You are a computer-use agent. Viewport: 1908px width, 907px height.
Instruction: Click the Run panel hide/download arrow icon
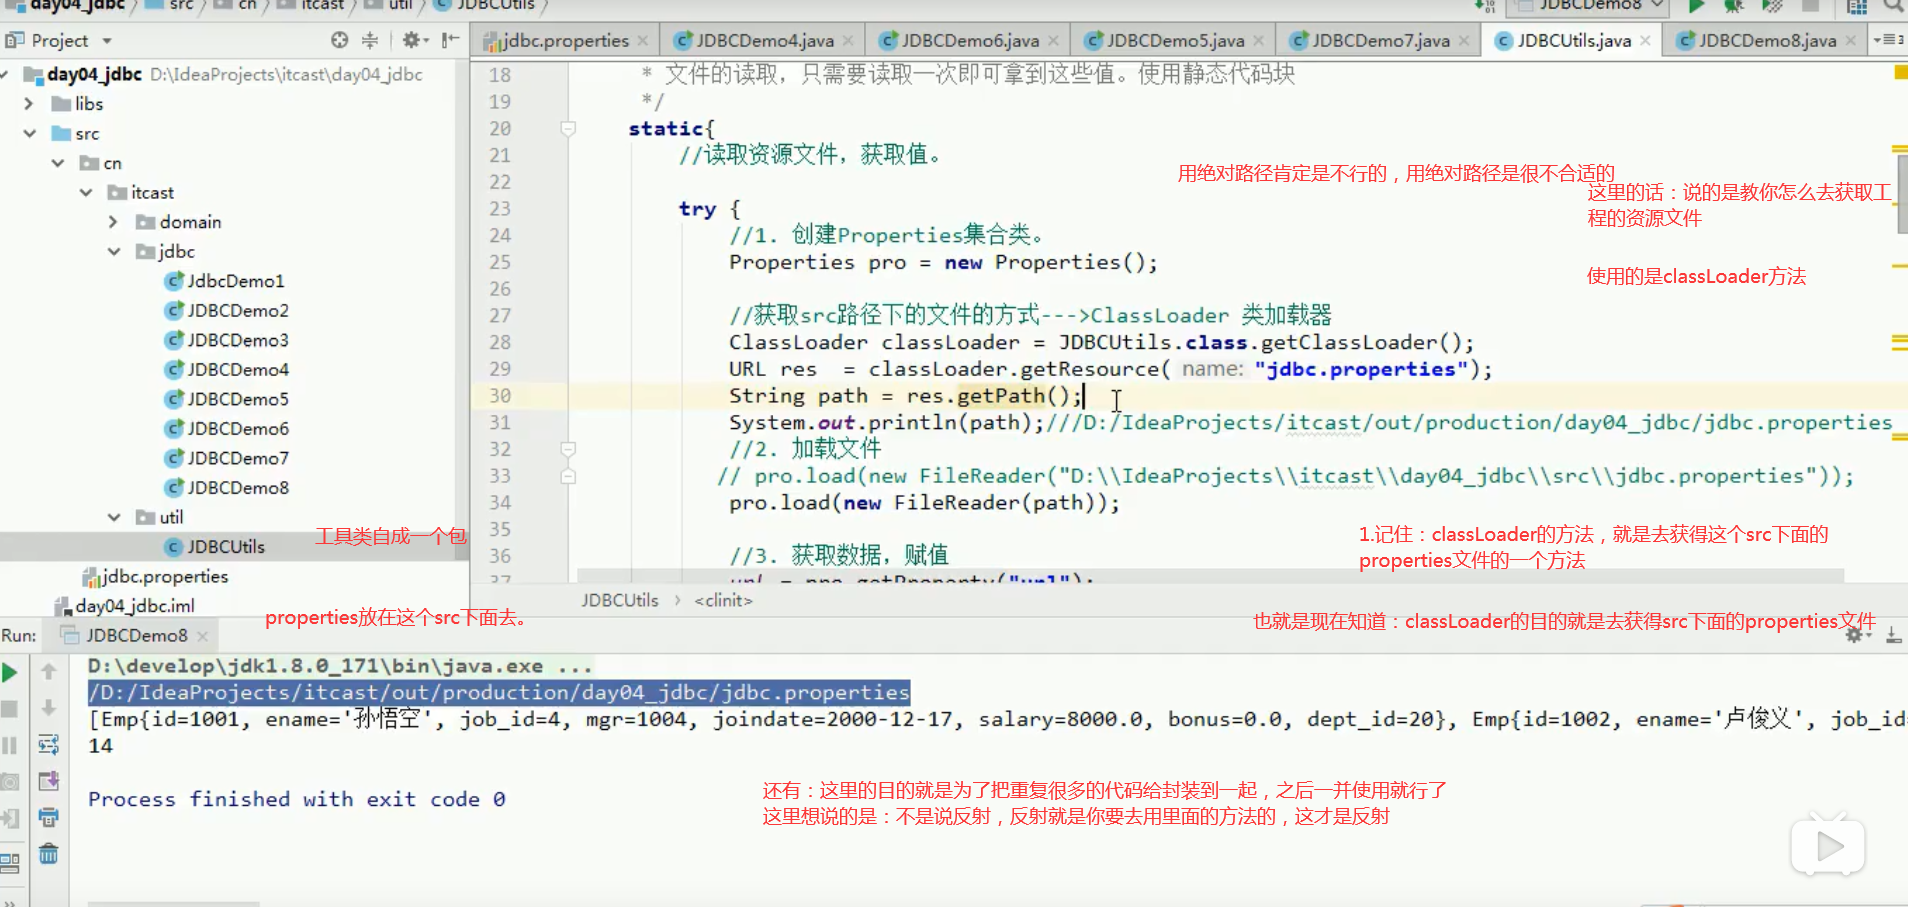coord(1894,635)
